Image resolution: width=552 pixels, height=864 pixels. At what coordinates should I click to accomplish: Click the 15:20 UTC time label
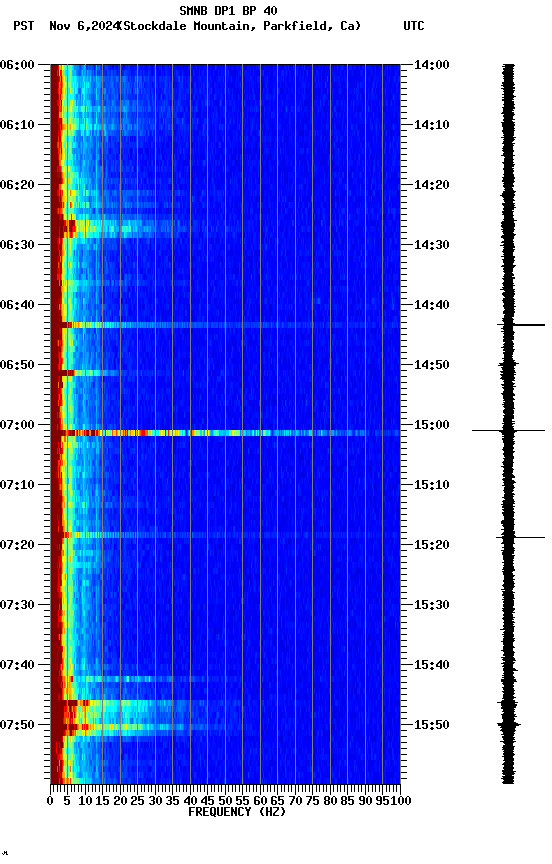click(432, 545)
